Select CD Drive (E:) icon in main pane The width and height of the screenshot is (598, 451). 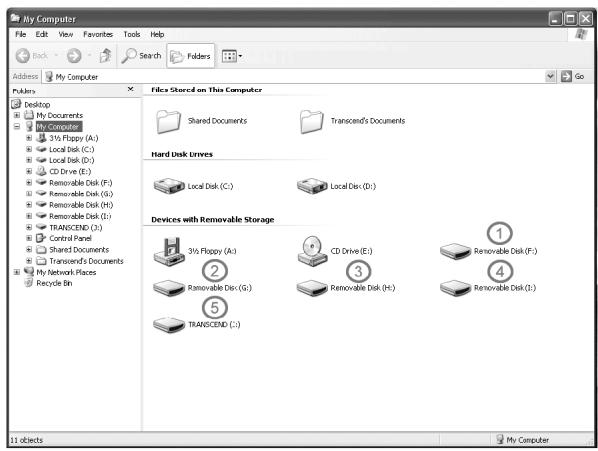(x=312, y=251)
